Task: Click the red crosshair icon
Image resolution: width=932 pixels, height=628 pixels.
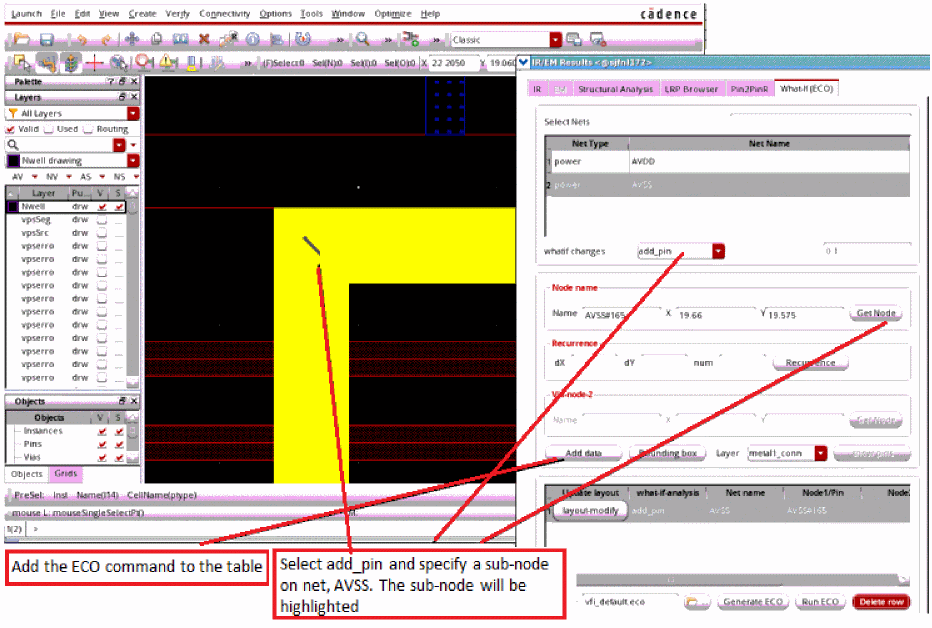Action: [x=94, y=62]
